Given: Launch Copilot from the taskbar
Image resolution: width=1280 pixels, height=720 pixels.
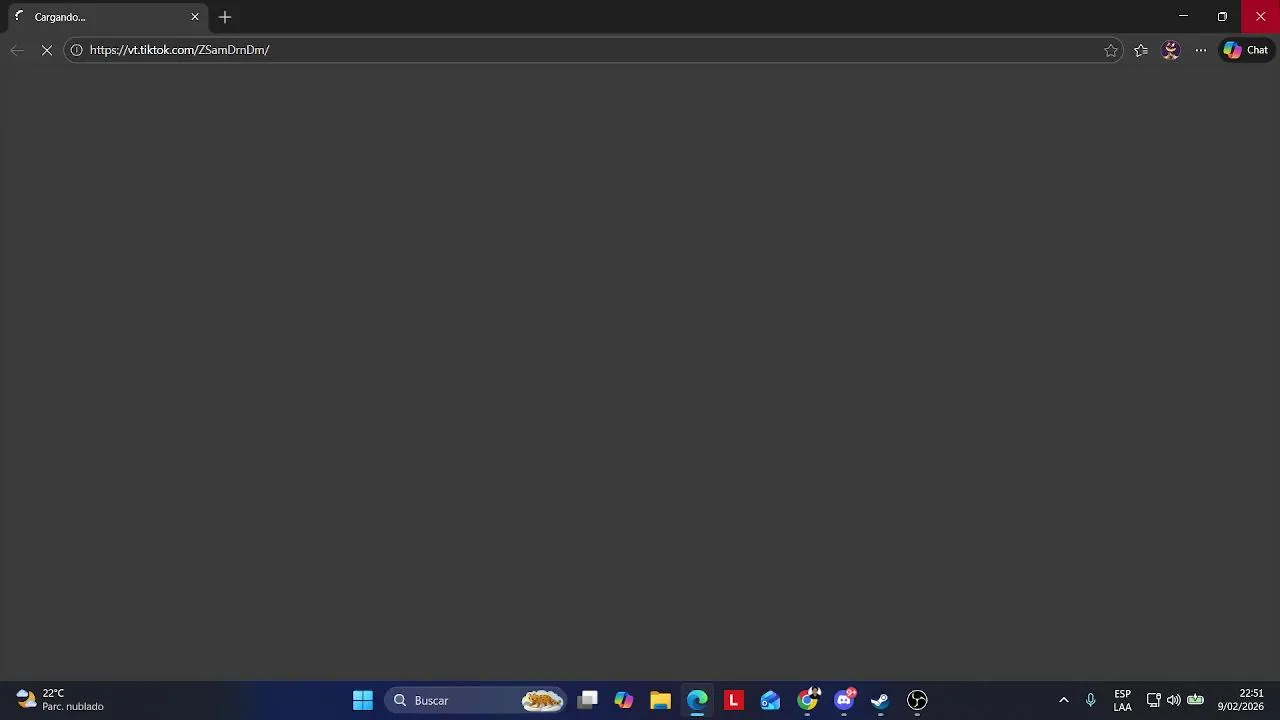Looking at the screenshot, I should 624,700.
